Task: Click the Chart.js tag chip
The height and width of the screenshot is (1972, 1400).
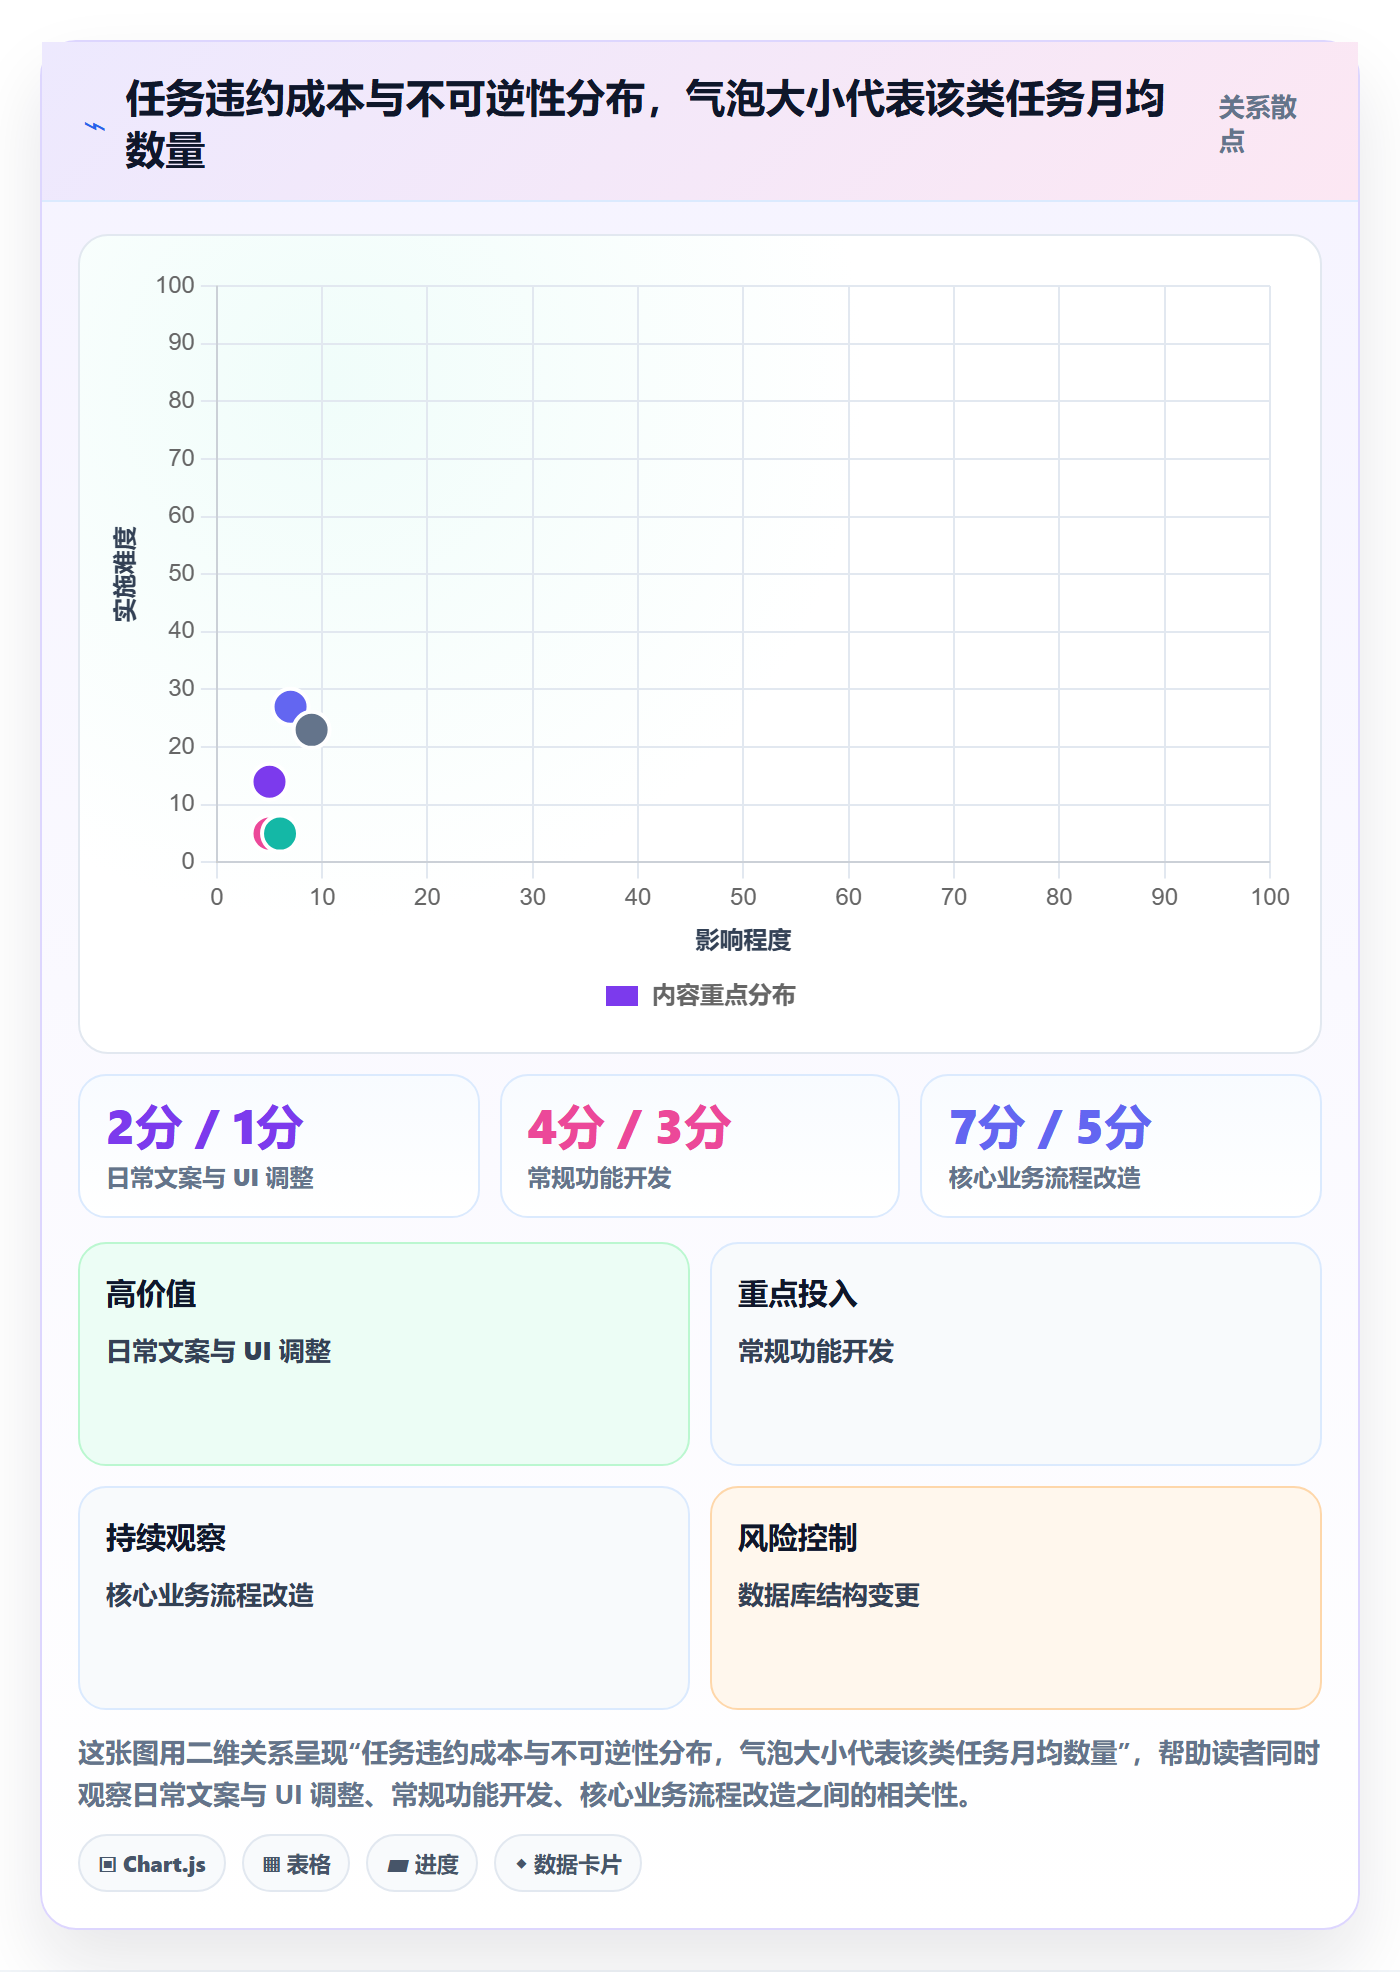Action: pos(152,1864)
